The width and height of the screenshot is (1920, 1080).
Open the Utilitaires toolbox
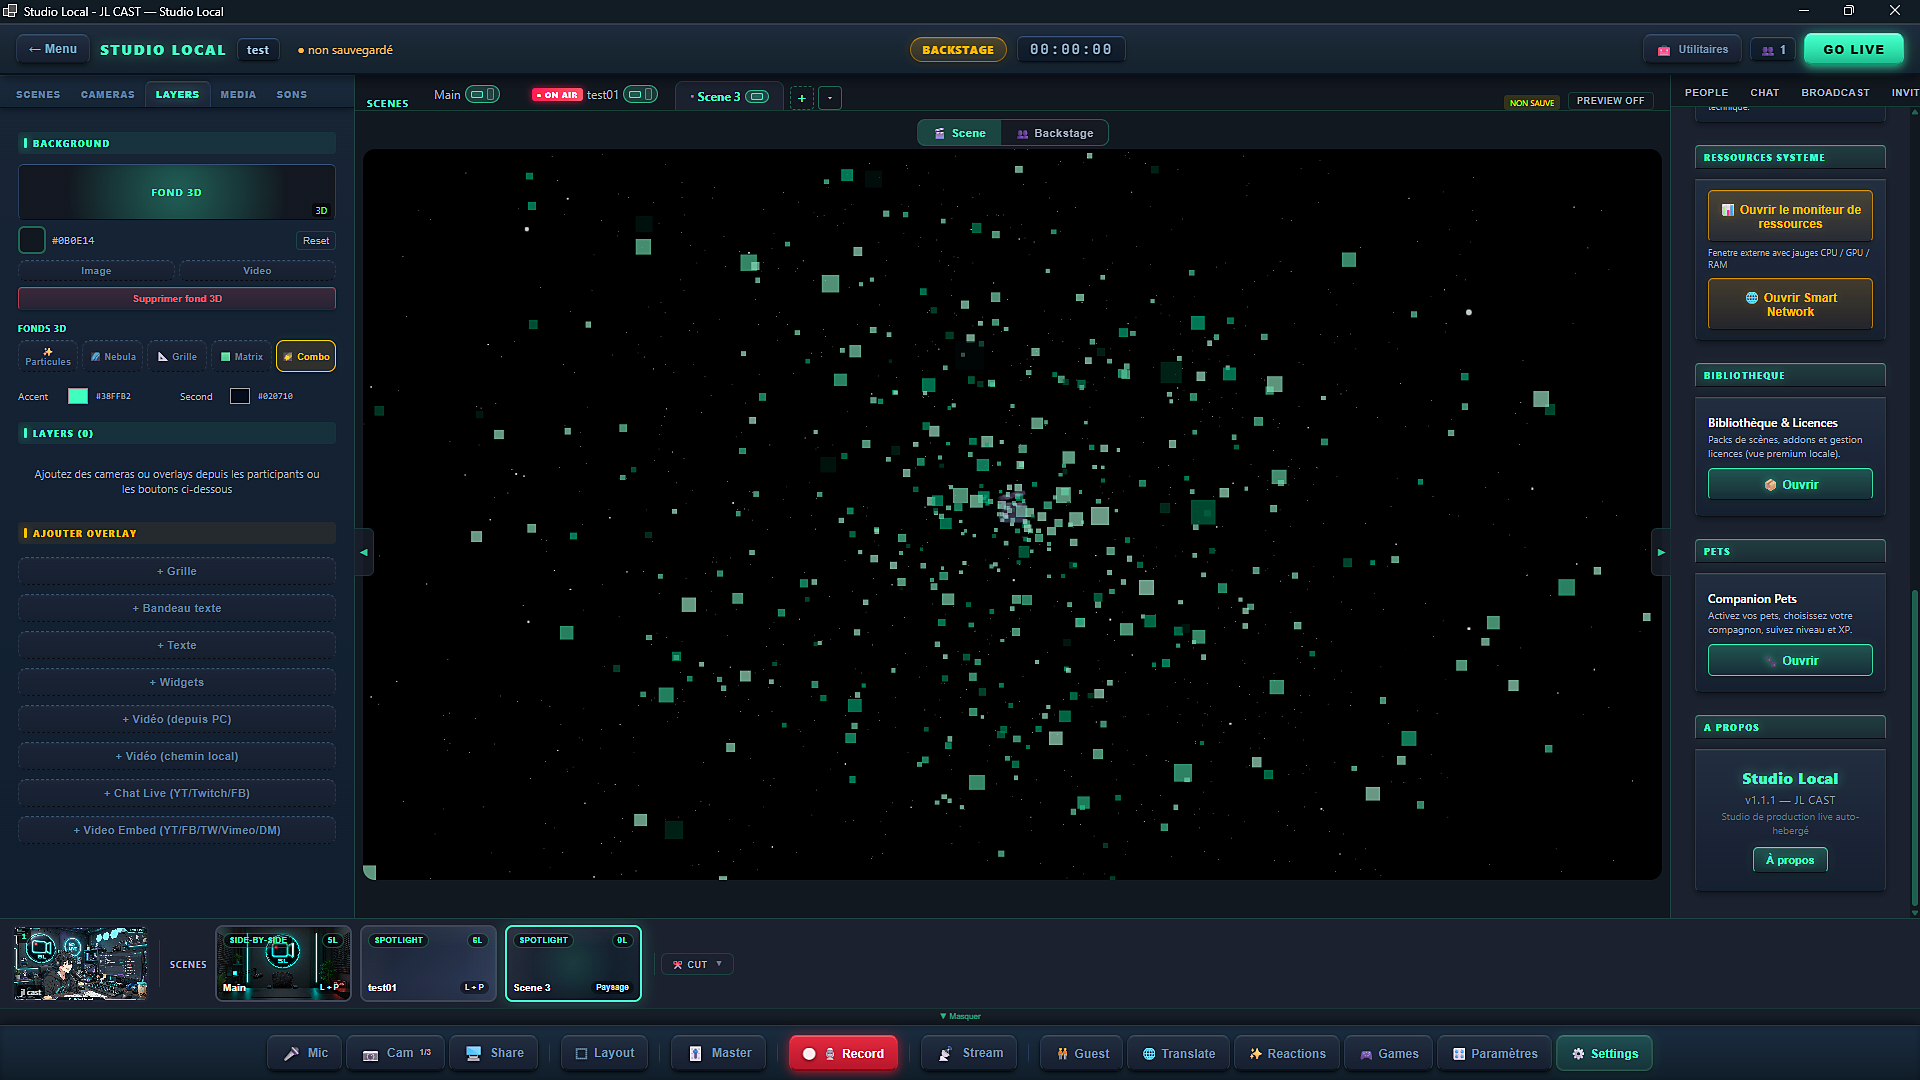click(x=1692, y=49)
